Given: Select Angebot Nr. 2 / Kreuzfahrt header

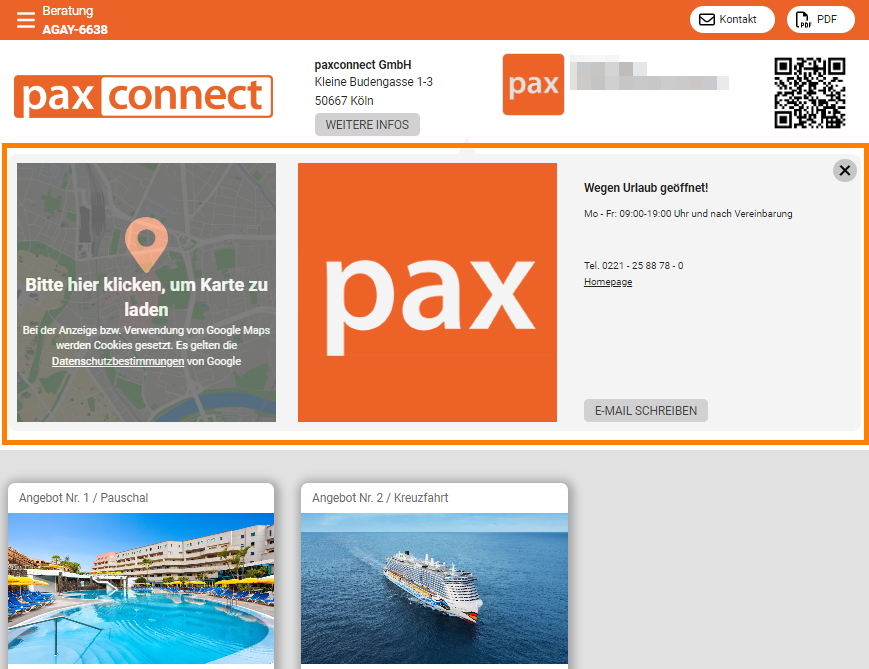Looking at the screenshot, I should point(380,498).
